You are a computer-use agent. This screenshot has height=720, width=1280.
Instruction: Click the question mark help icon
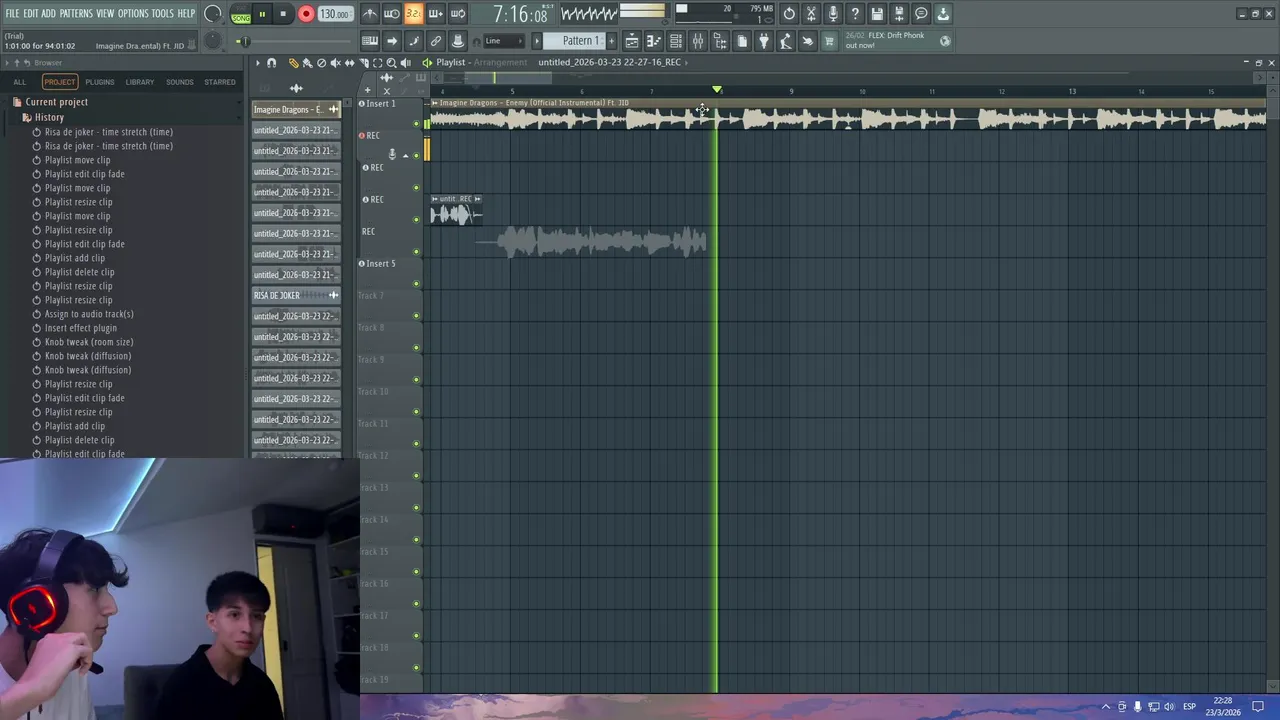(x=855, y=14)
